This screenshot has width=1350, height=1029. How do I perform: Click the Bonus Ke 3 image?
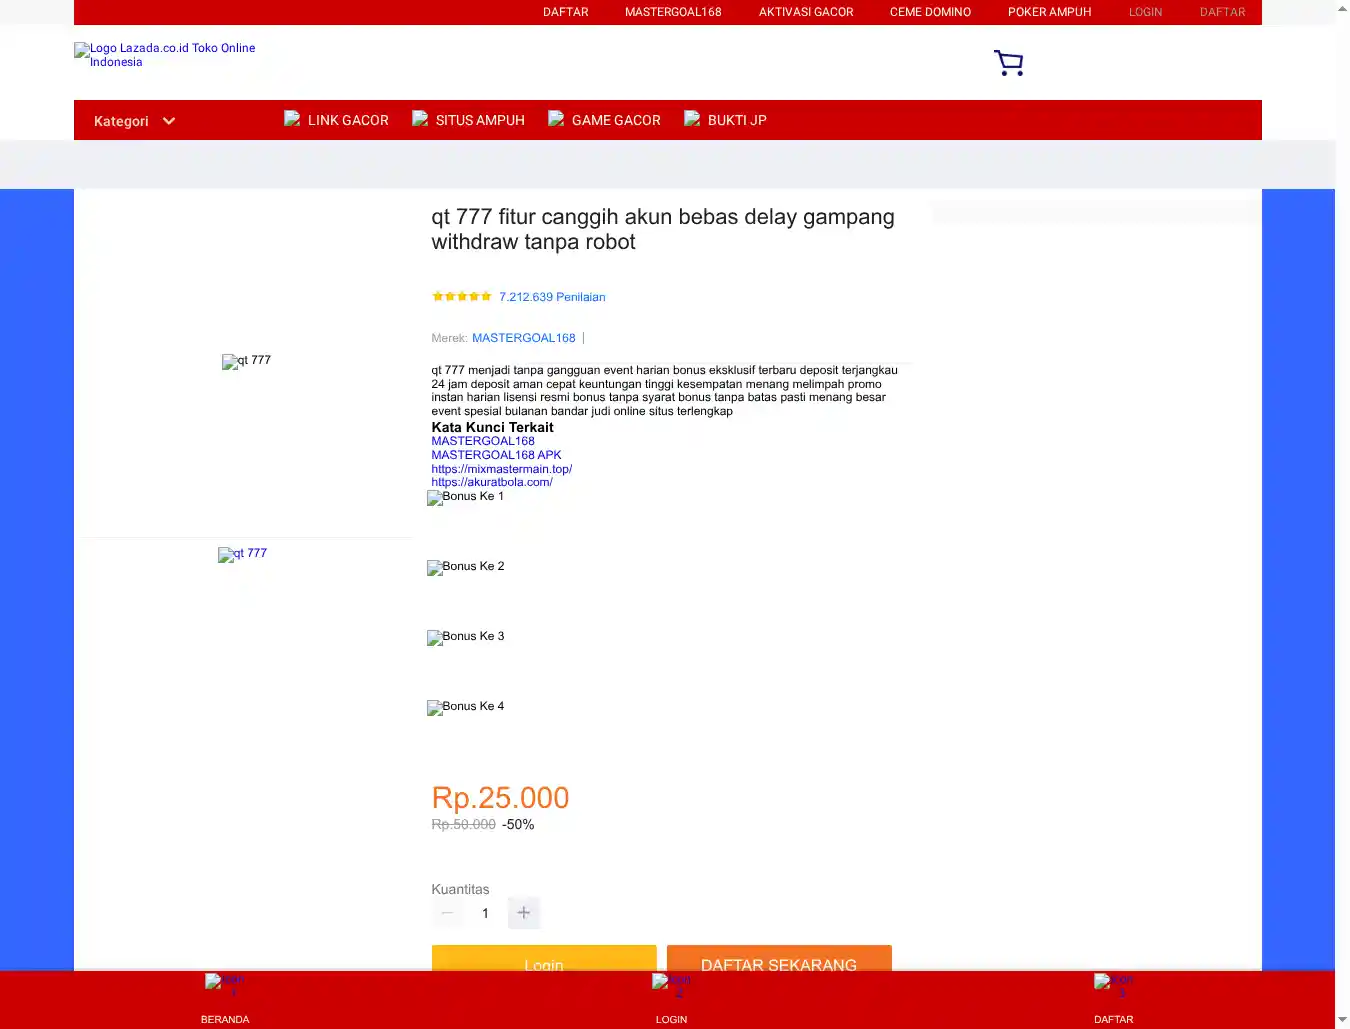click(466, 637)
